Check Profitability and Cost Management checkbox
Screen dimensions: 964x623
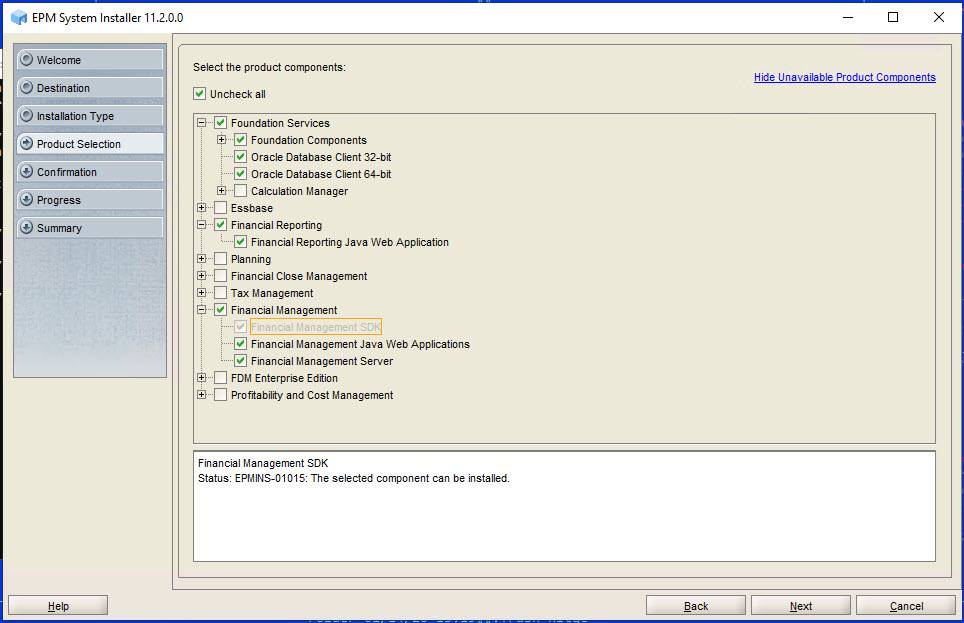[x=221, y=395]
